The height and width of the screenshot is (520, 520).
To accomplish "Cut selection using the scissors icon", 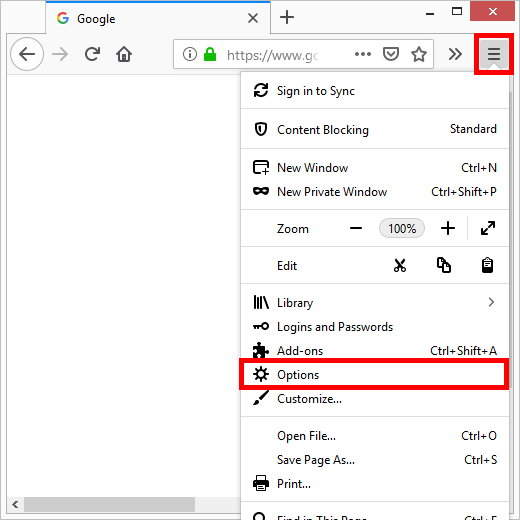I will point(400,266).
